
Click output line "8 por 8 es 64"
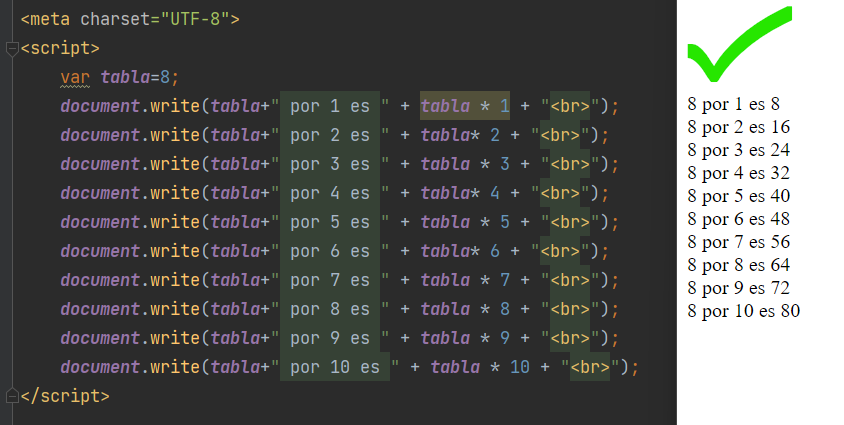click(x=738, y=265)
